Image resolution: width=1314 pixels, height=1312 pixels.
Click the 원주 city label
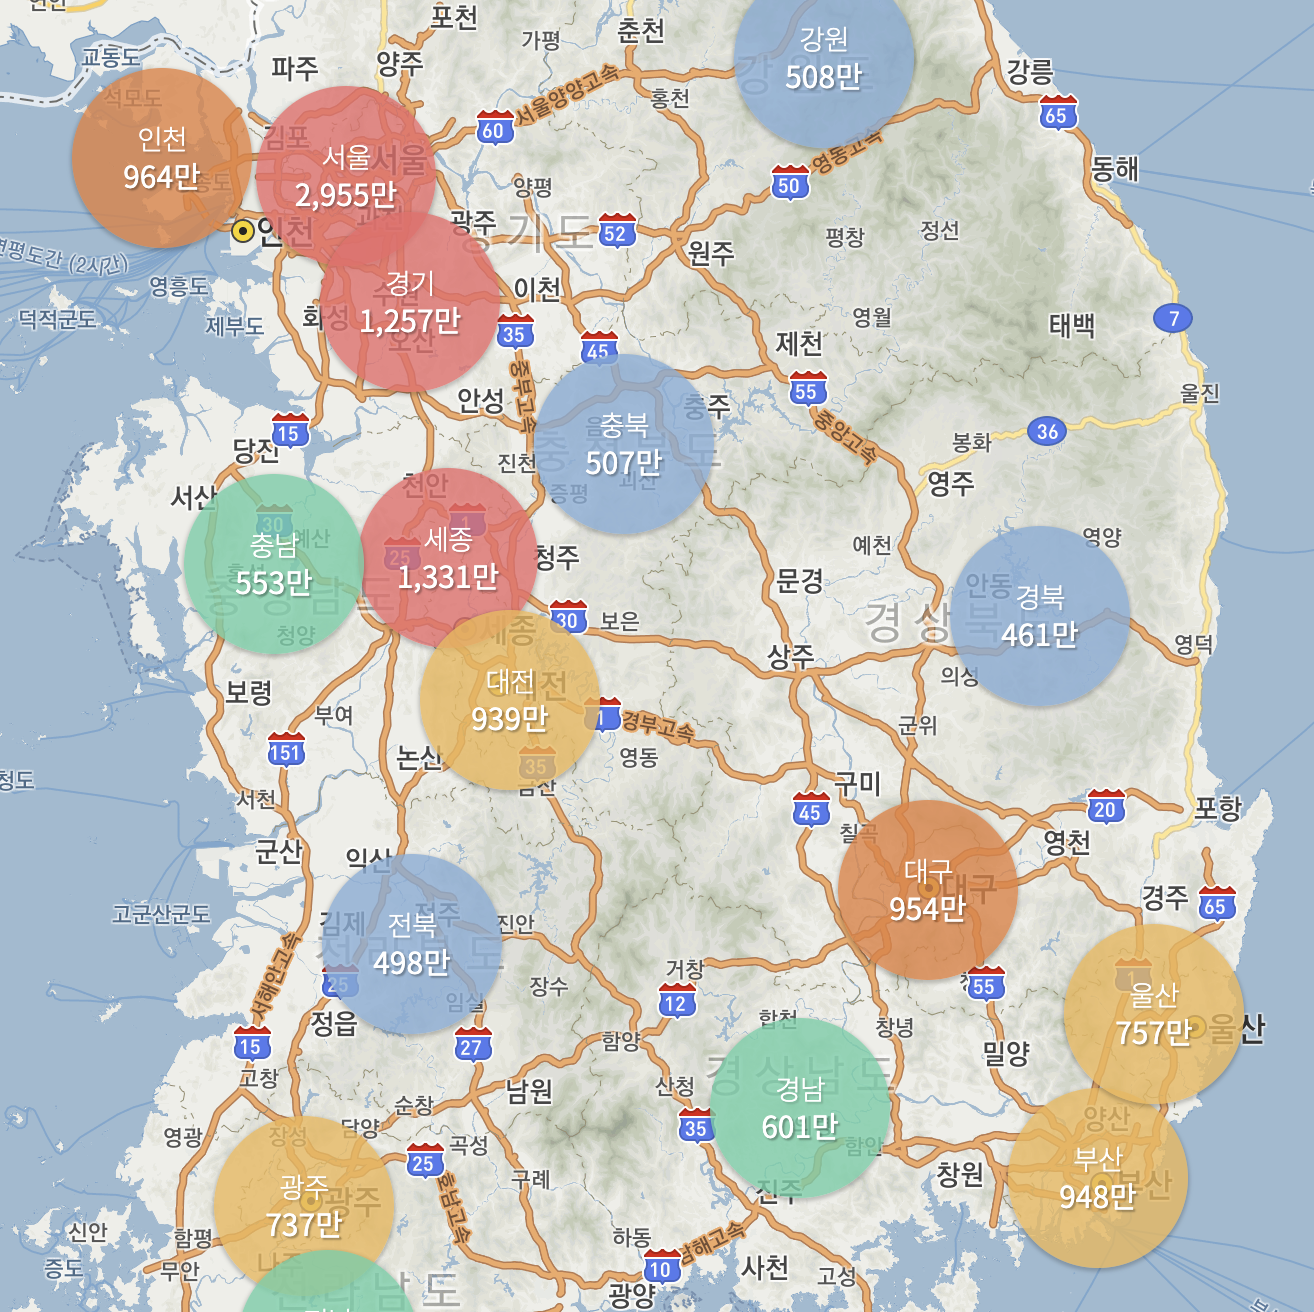tap(711, 253)
